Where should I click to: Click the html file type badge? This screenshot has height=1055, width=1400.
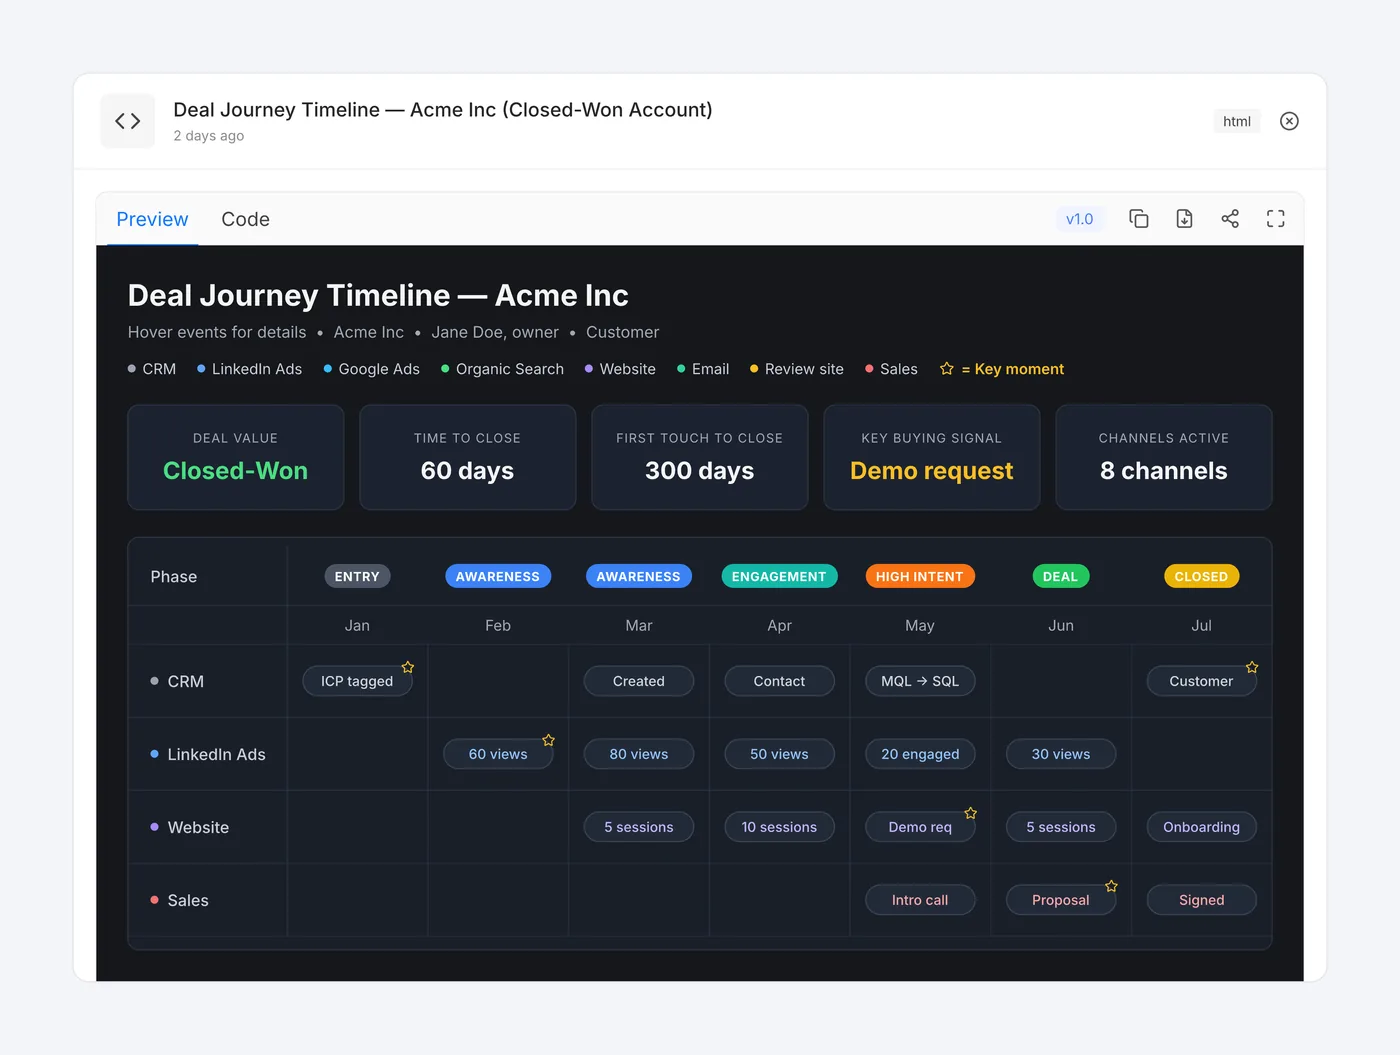[x=1237, y=121]
